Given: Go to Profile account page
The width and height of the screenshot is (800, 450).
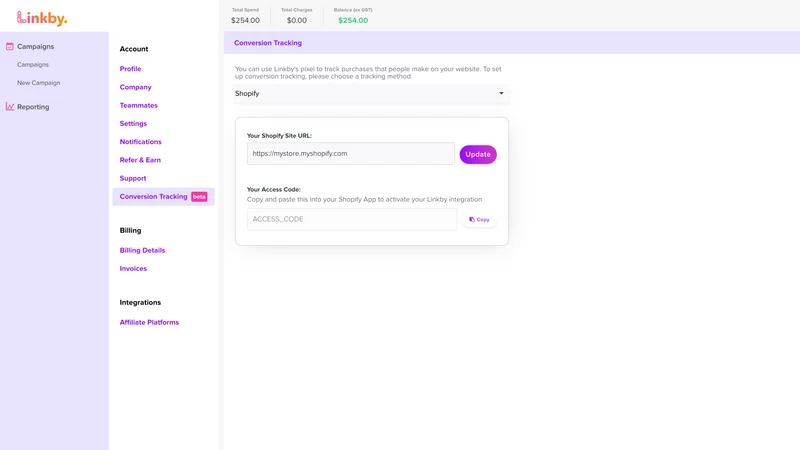Looking at the screenshot, I should (131, 69).
